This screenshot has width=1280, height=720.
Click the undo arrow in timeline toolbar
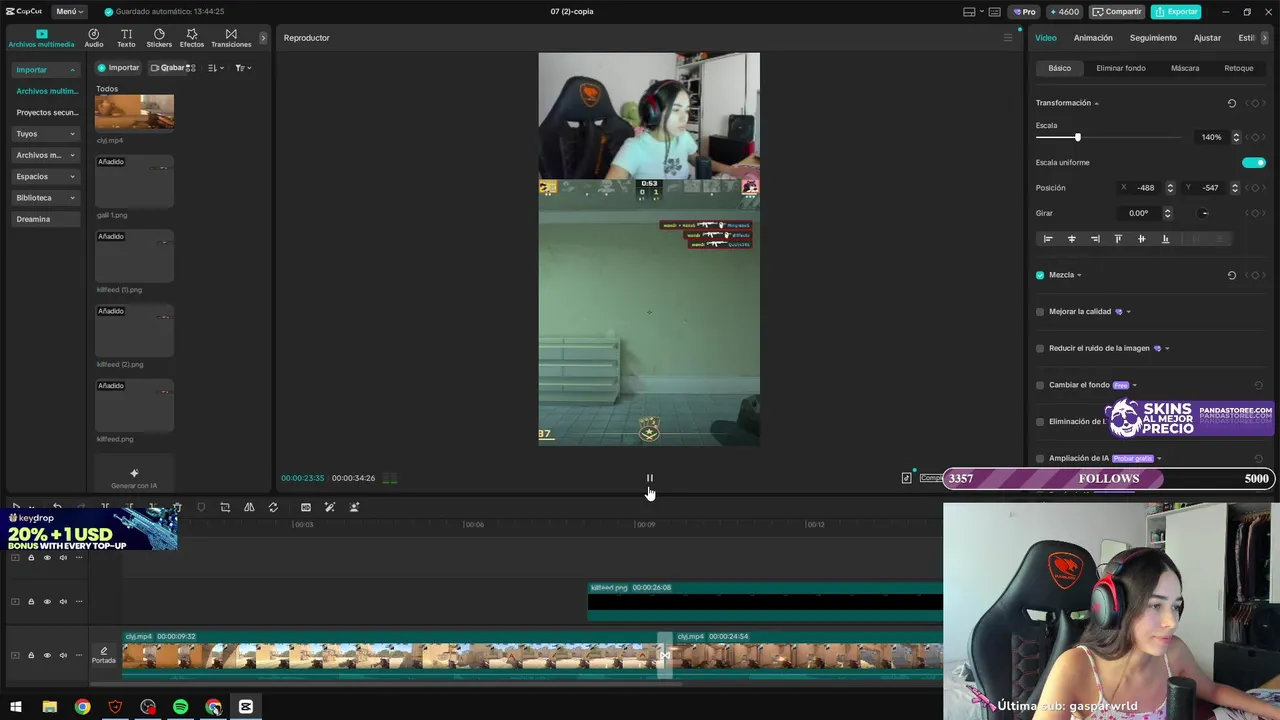click(x=57, y=507)
